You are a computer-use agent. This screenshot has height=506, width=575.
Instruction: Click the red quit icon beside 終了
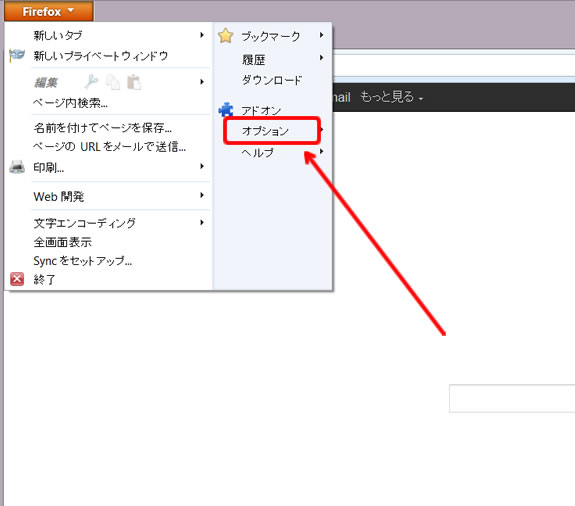coord(17,279)
